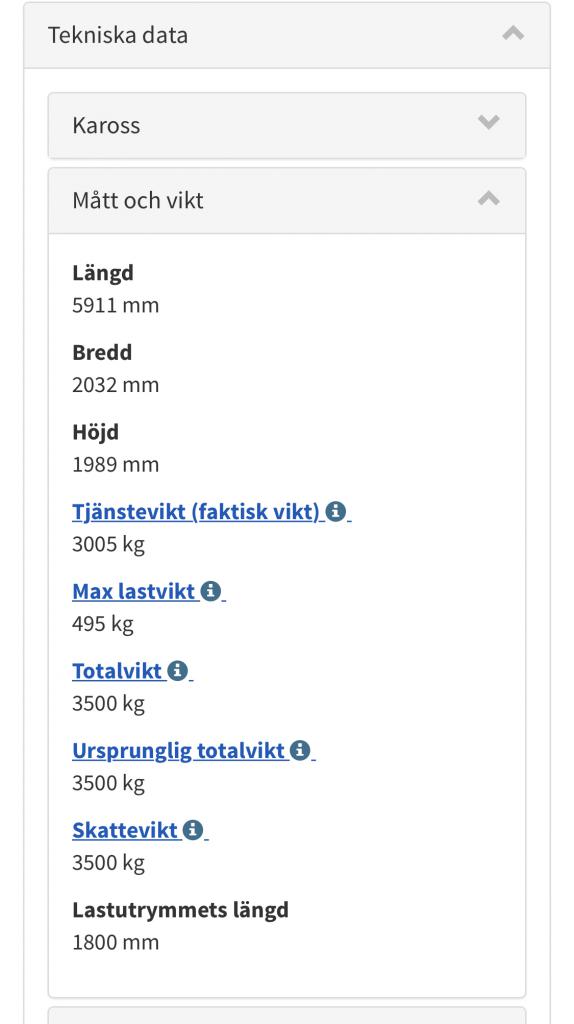
Task: Select the Längd value 5911 mm
Action: [116, 305]
